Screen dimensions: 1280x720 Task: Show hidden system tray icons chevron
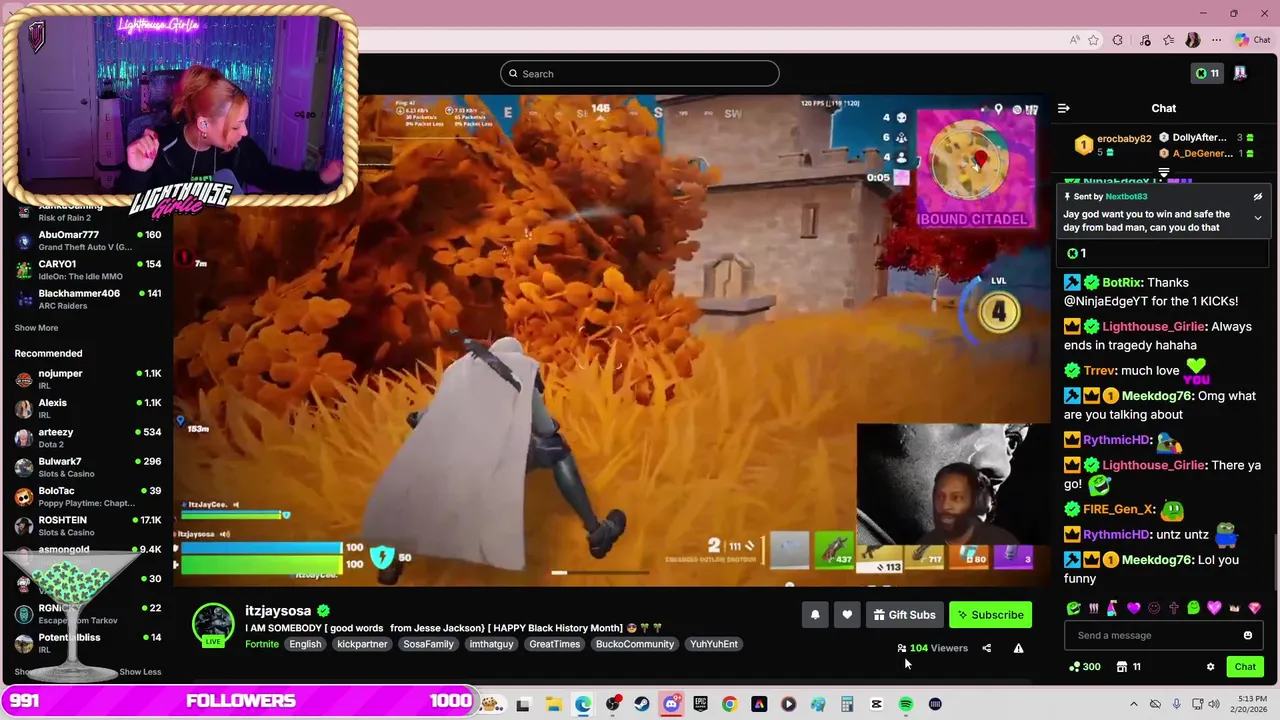pyautogui.click(x=1134, y=704)
